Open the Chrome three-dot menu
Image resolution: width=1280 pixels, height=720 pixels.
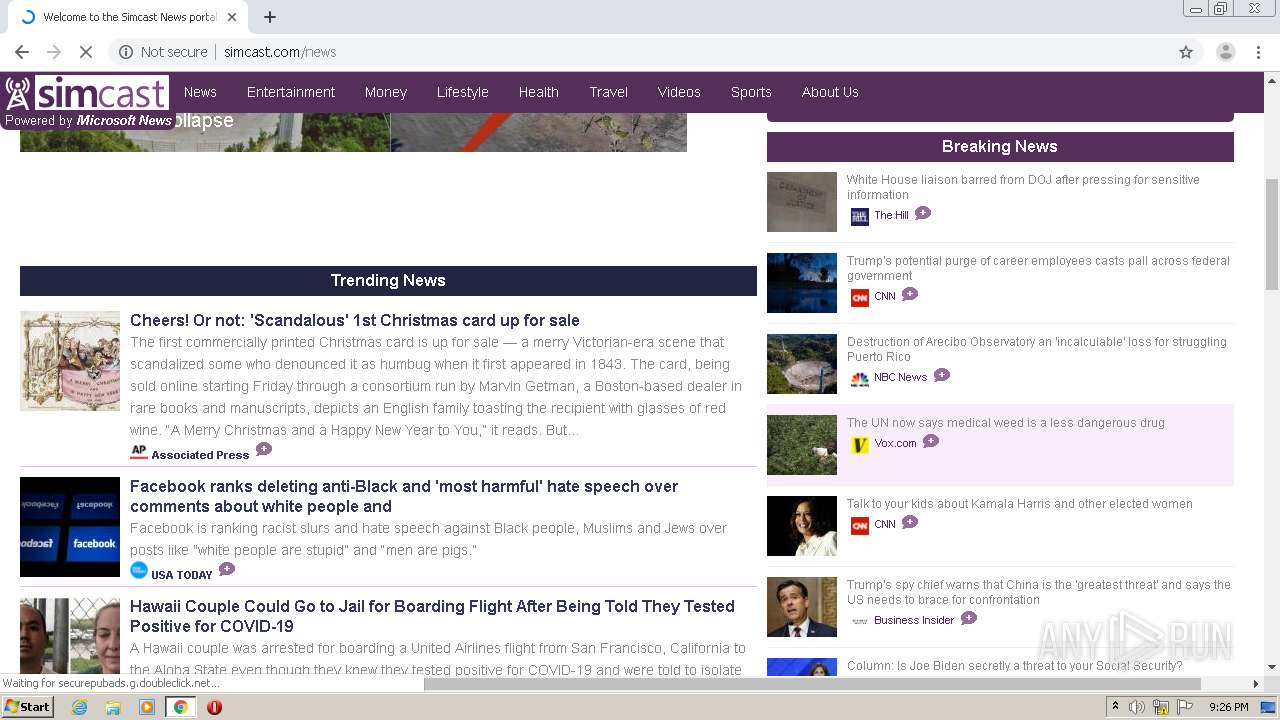tap(1258, 52)
